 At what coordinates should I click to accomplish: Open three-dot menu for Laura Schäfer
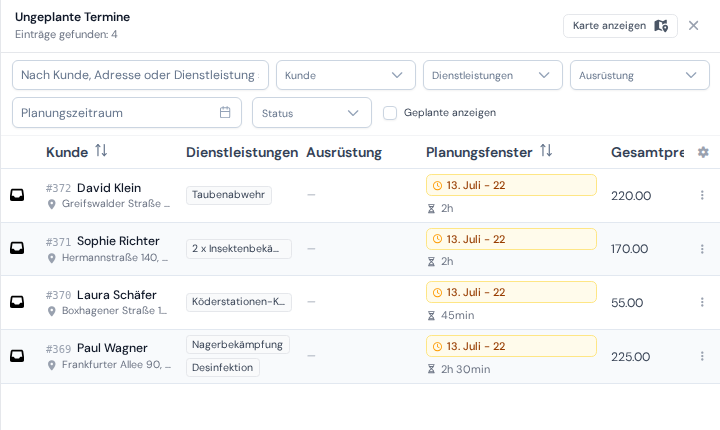tap(702, 302)
